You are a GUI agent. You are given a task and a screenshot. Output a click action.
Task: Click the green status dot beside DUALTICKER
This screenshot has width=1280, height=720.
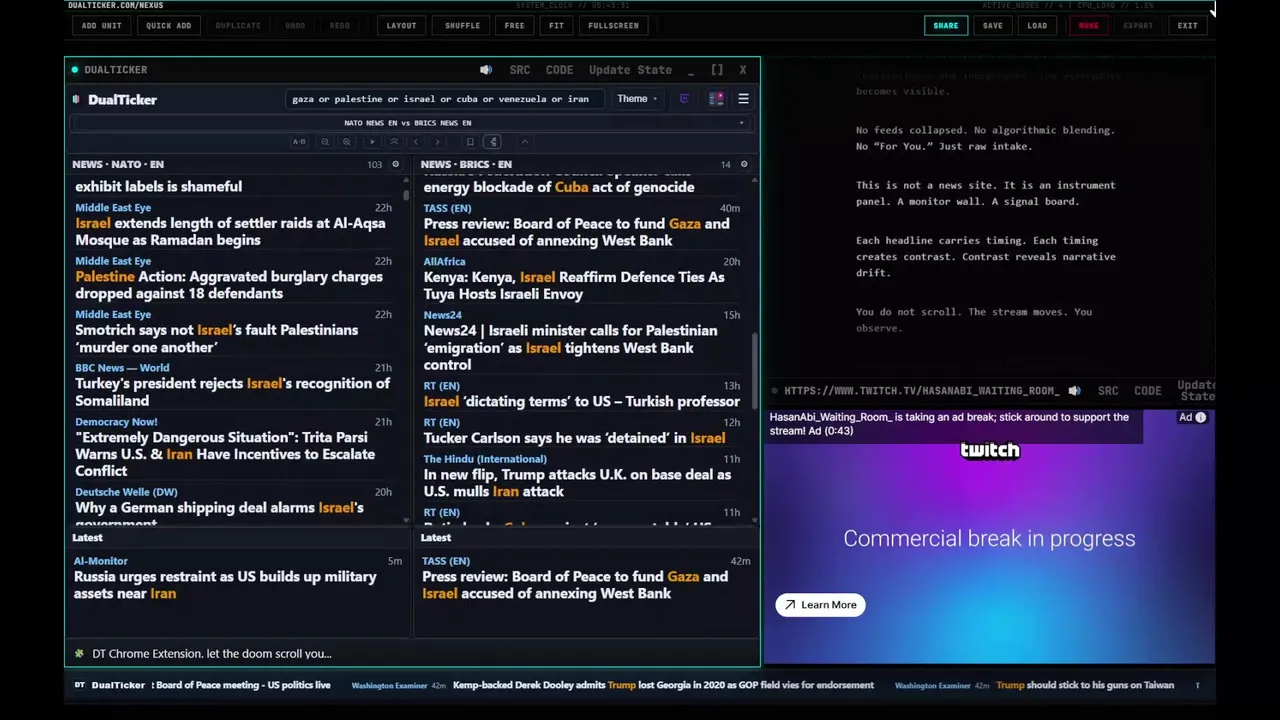[x=75, y=70]
